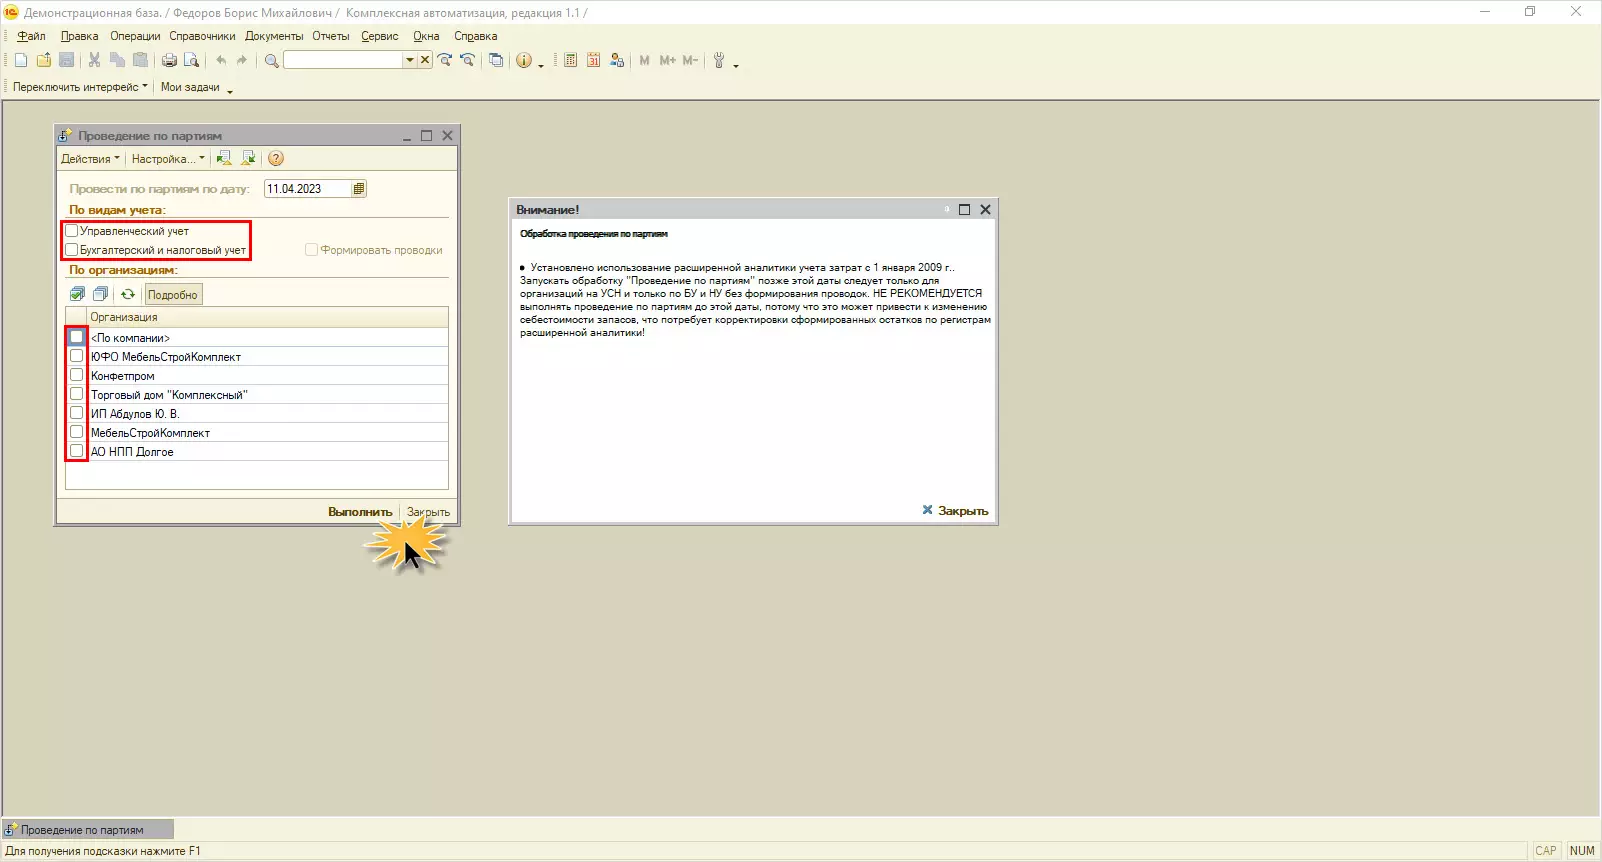The height and width of the screenshot is (862, 1602).
Task: Open the calendar from the main toolbar
Action: click(593, 60)
